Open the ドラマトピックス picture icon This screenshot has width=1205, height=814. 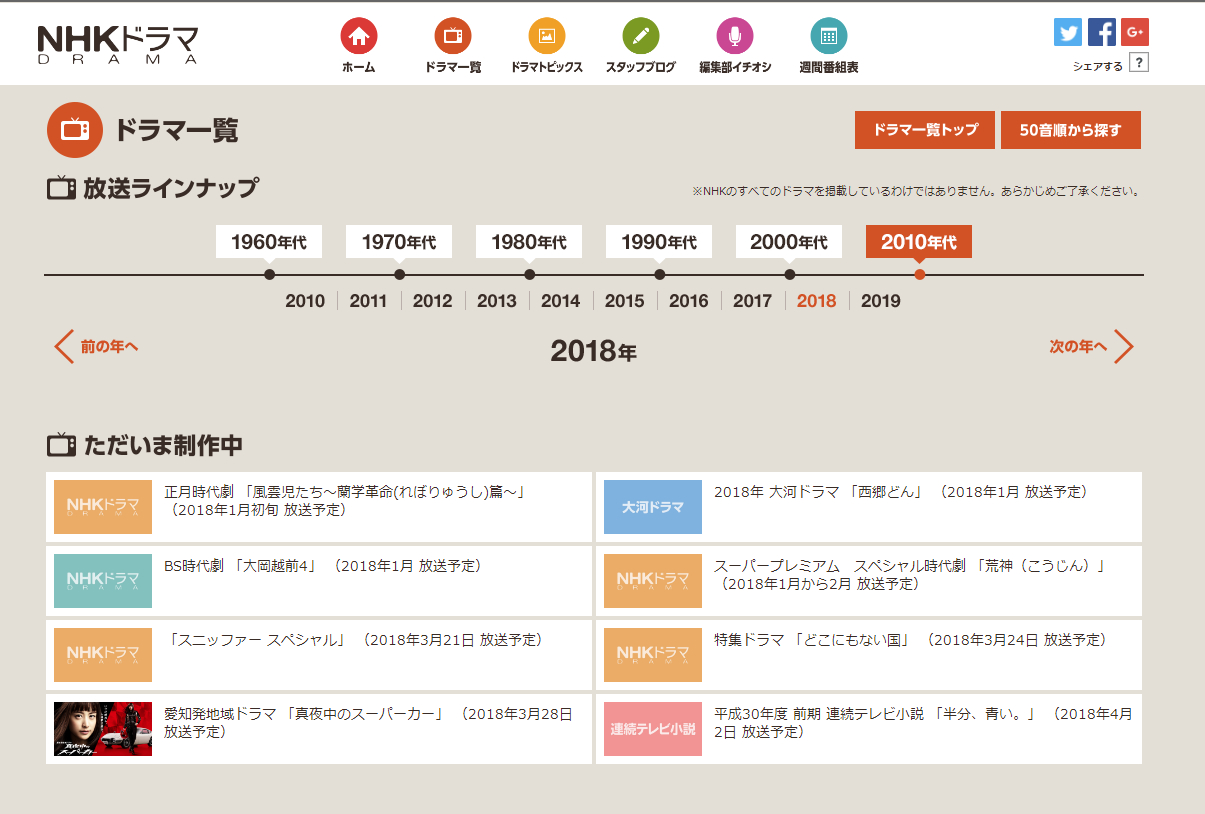click(546, 36)
